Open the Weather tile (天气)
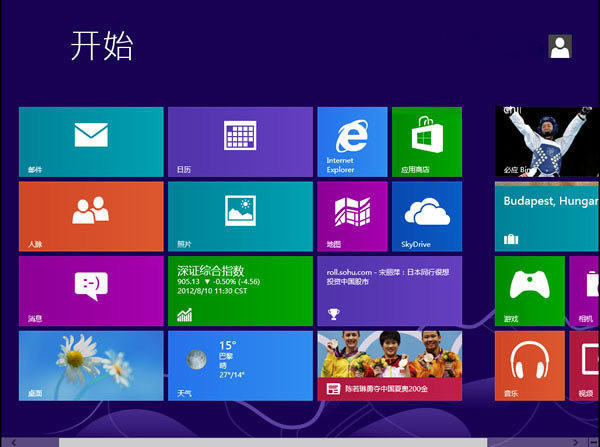Image resolution: width=600 pixels, height=447 pixels. point(240,366)
